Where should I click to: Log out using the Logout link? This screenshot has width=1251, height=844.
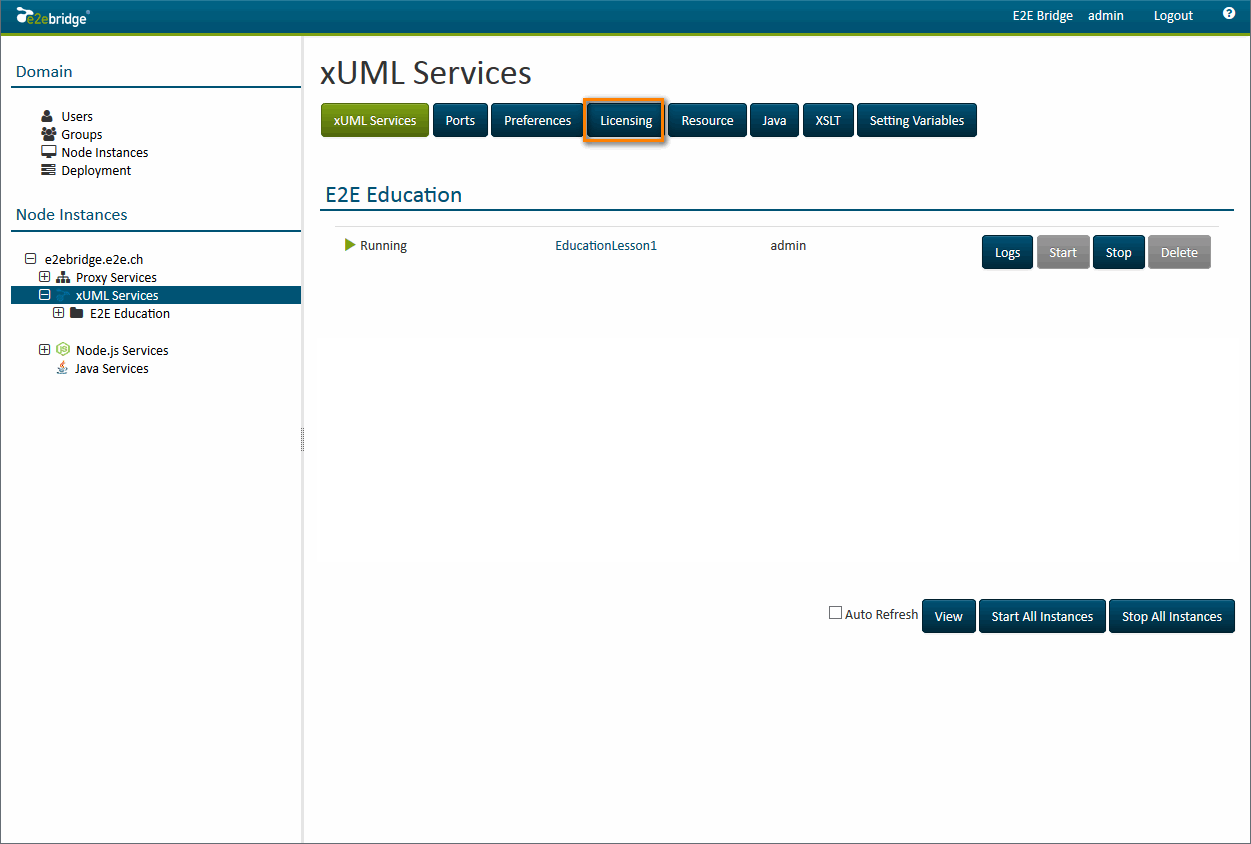[1173, 15]
